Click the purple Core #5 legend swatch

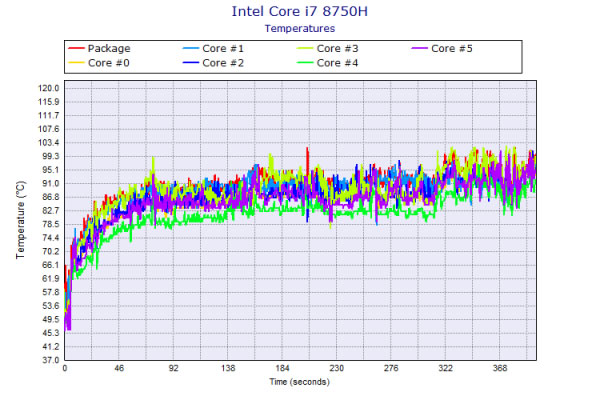click(x=419, y=49)
